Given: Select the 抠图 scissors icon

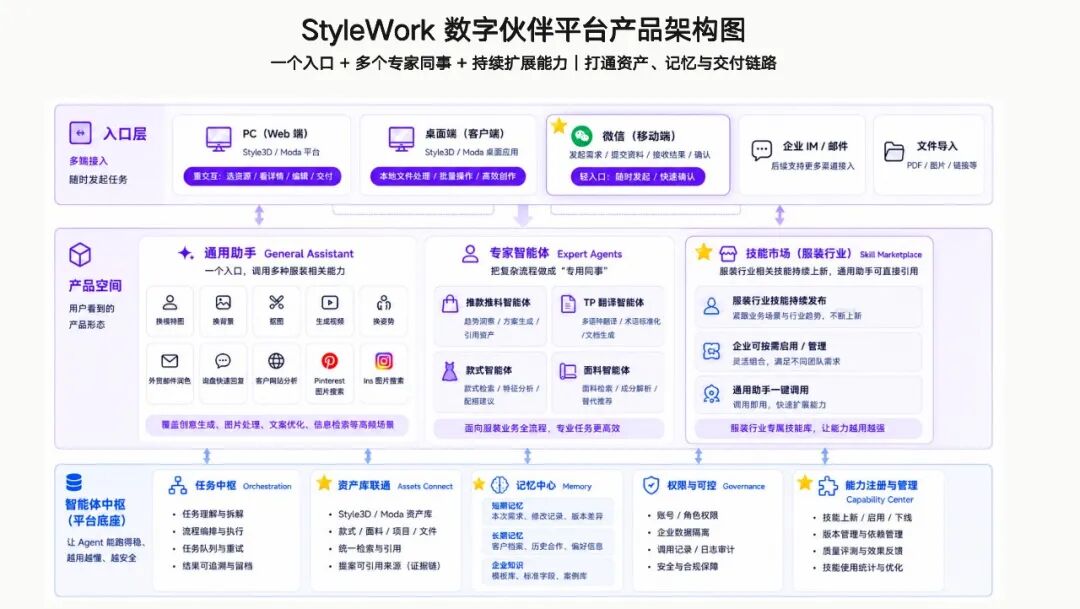Looking at the screenshot, I should [x=276, y=302].
